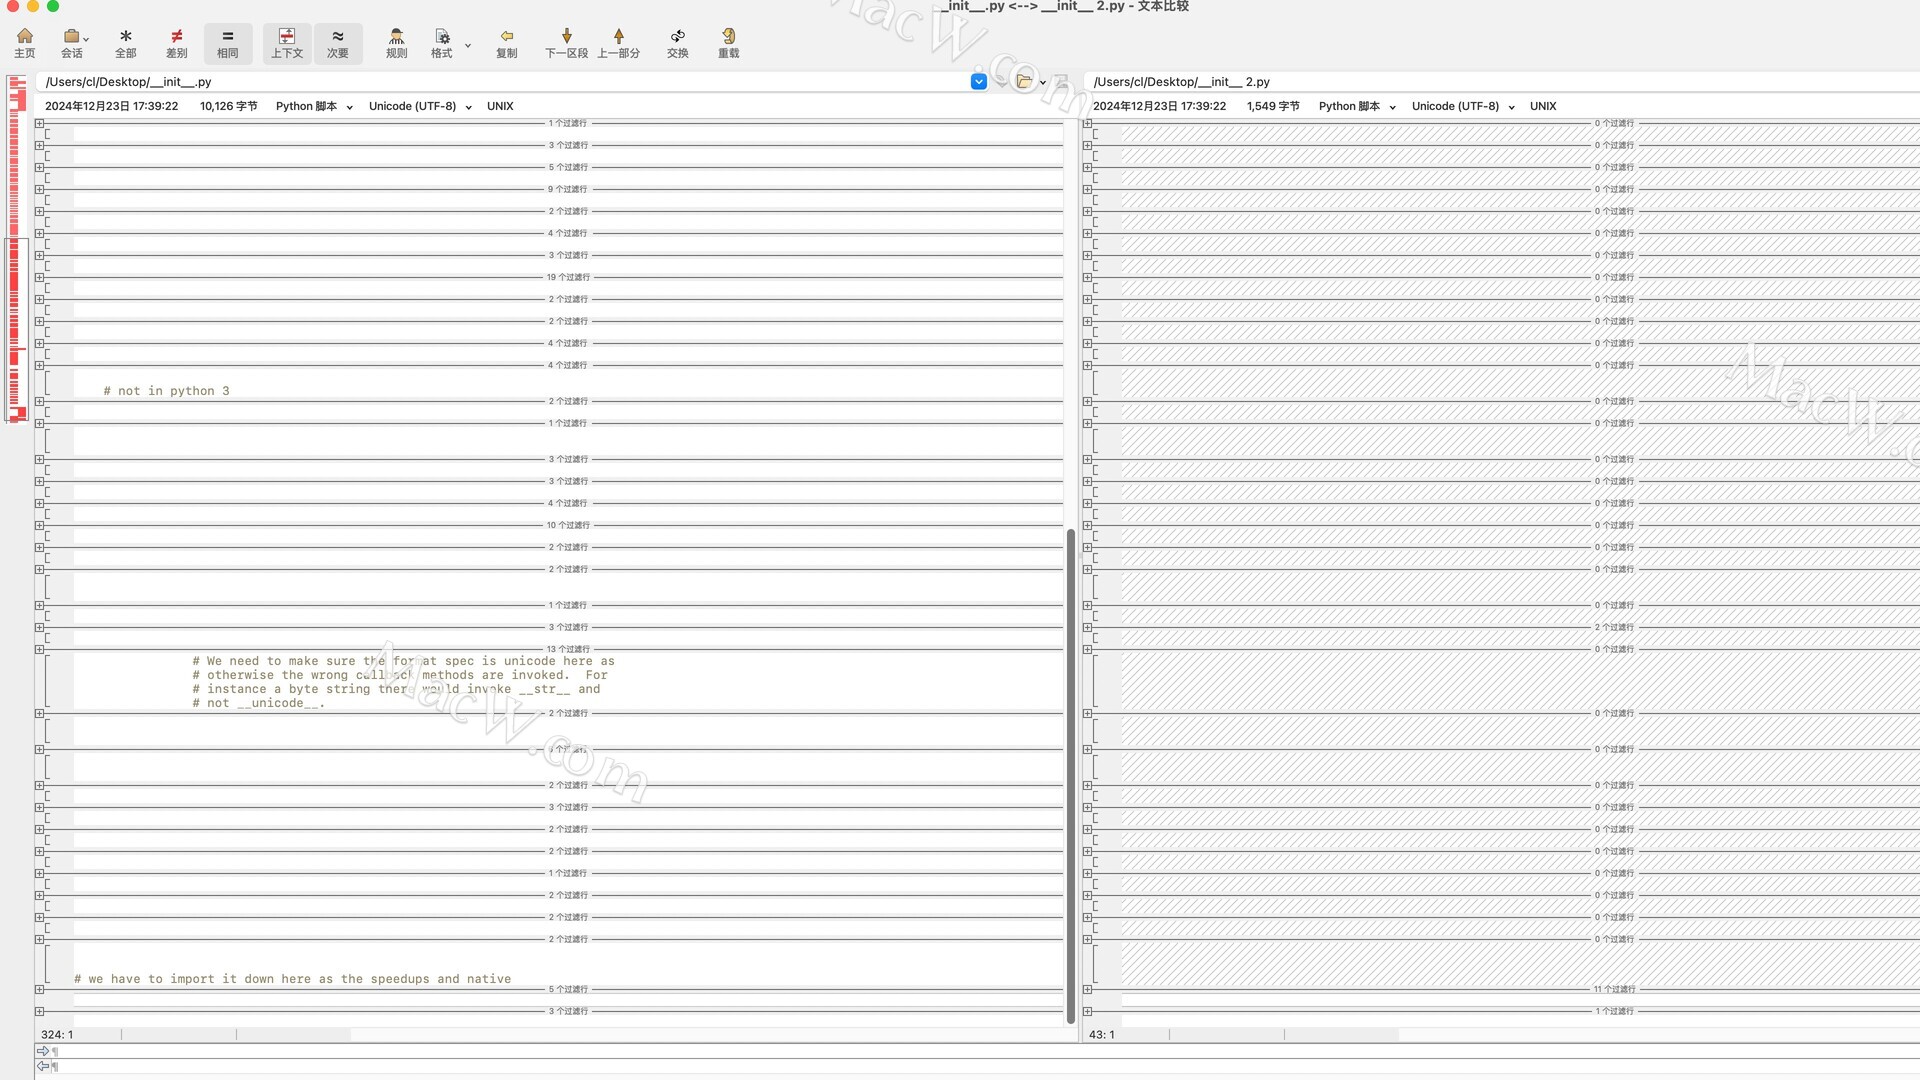Click the '# we have to import it' comment line

292,979
